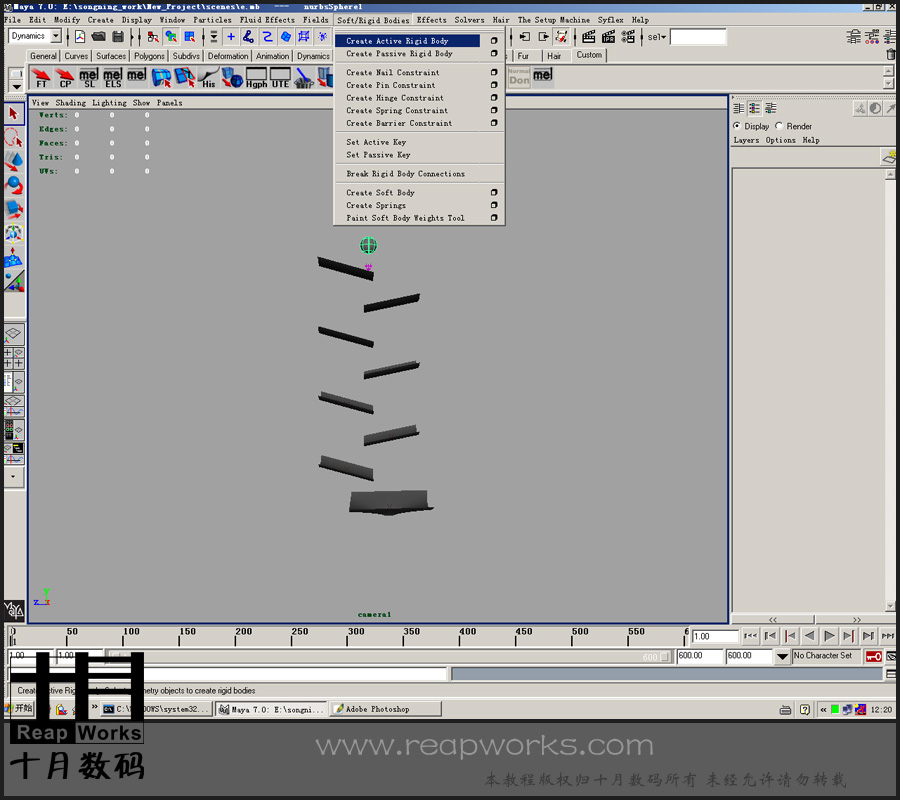Click the Render Current Frame clapper icon
900x800 pixels.
(588, 37)
